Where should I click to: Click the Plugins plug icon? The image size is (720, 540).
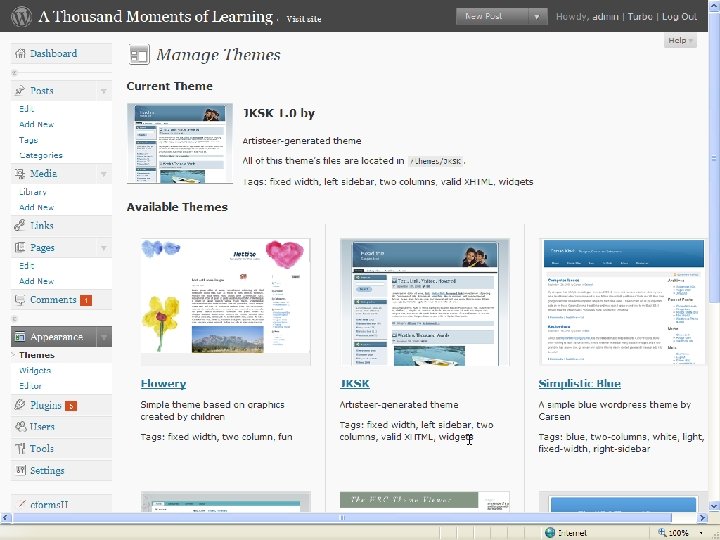point(20,405)
